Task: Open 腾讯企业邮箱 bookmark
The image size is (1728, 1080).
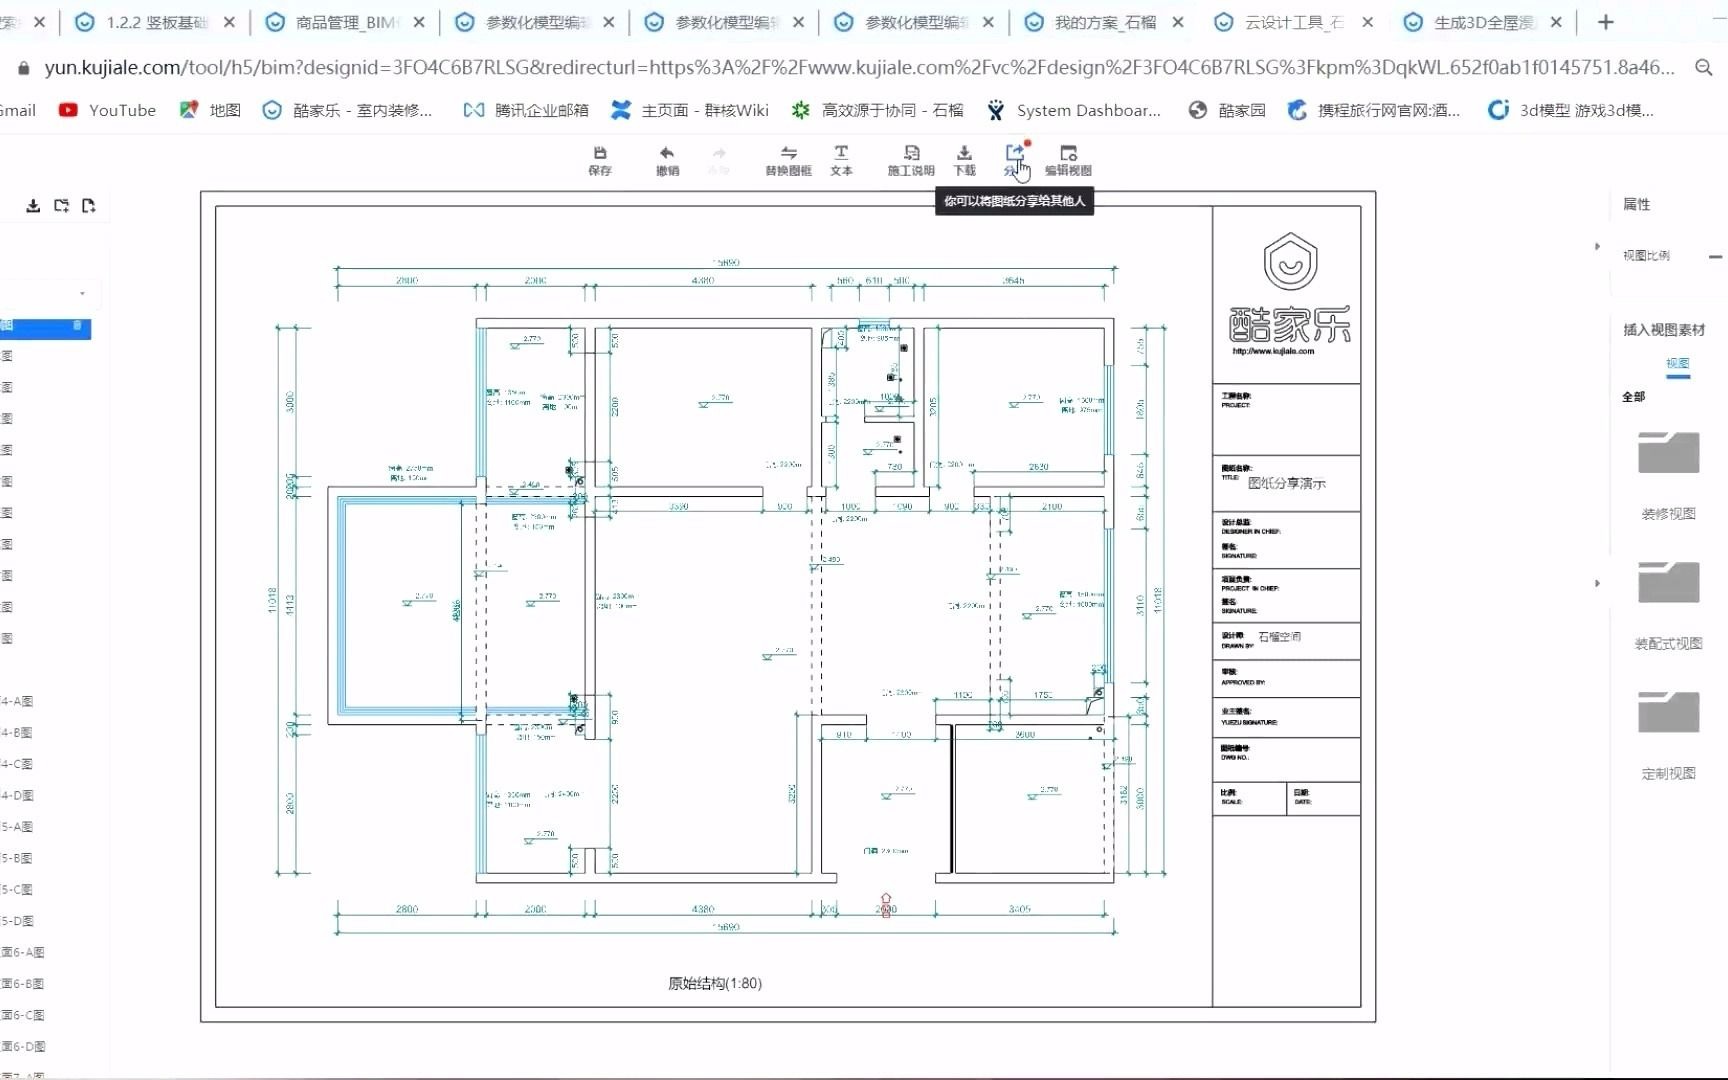Action: coord(526,110)
